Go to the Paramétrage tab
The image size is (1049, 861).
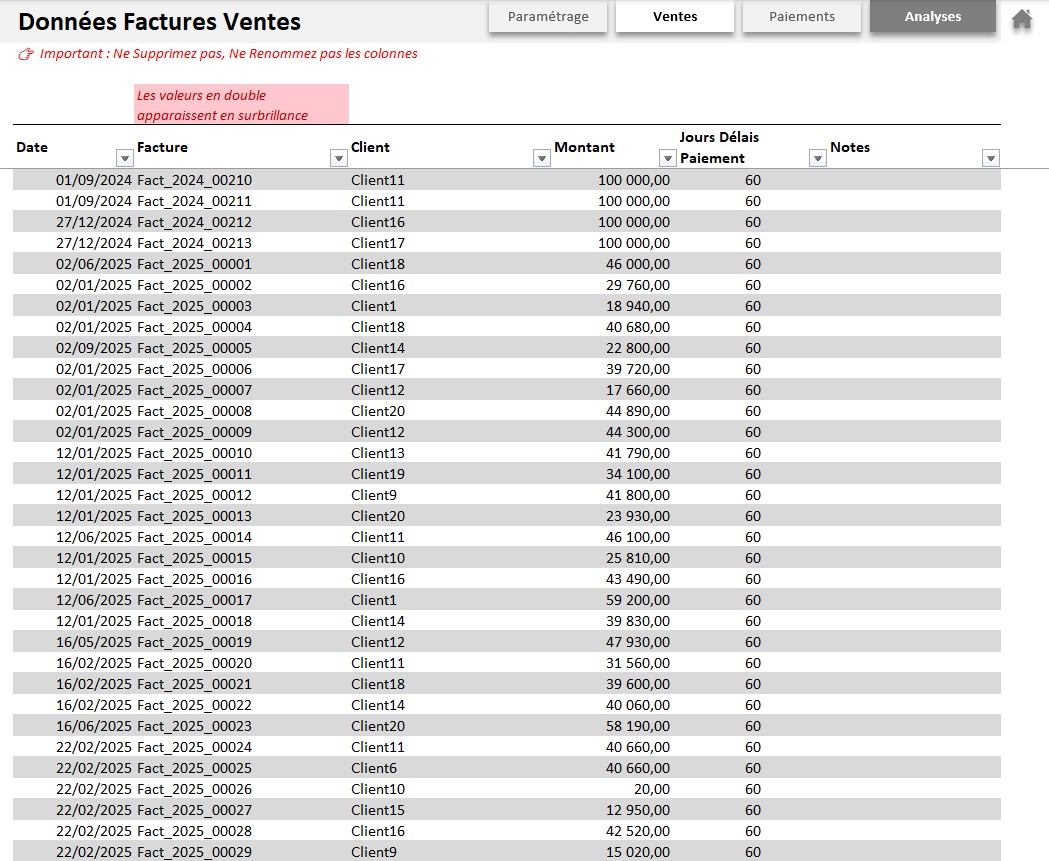548,17
